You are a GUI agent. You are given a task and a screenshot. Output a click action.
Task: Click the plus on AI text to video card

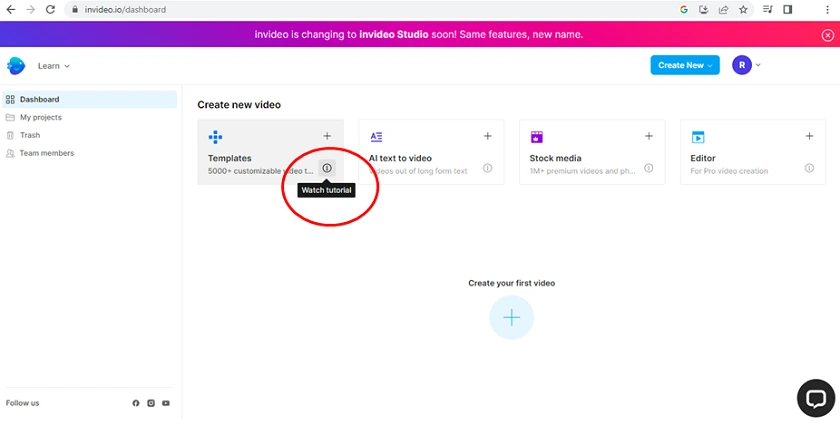click(x=488, y=136)
